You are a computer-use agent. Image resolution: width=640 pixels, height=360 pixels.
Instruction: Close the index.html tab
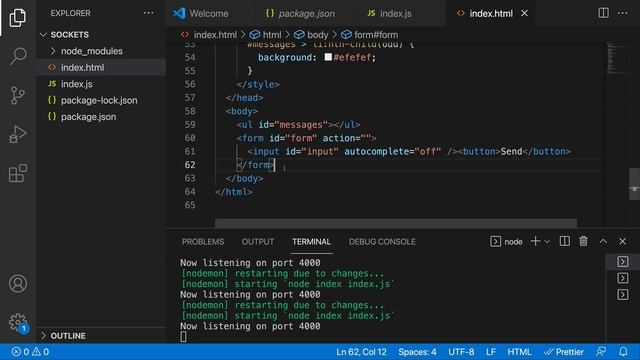tap(524, 13)
